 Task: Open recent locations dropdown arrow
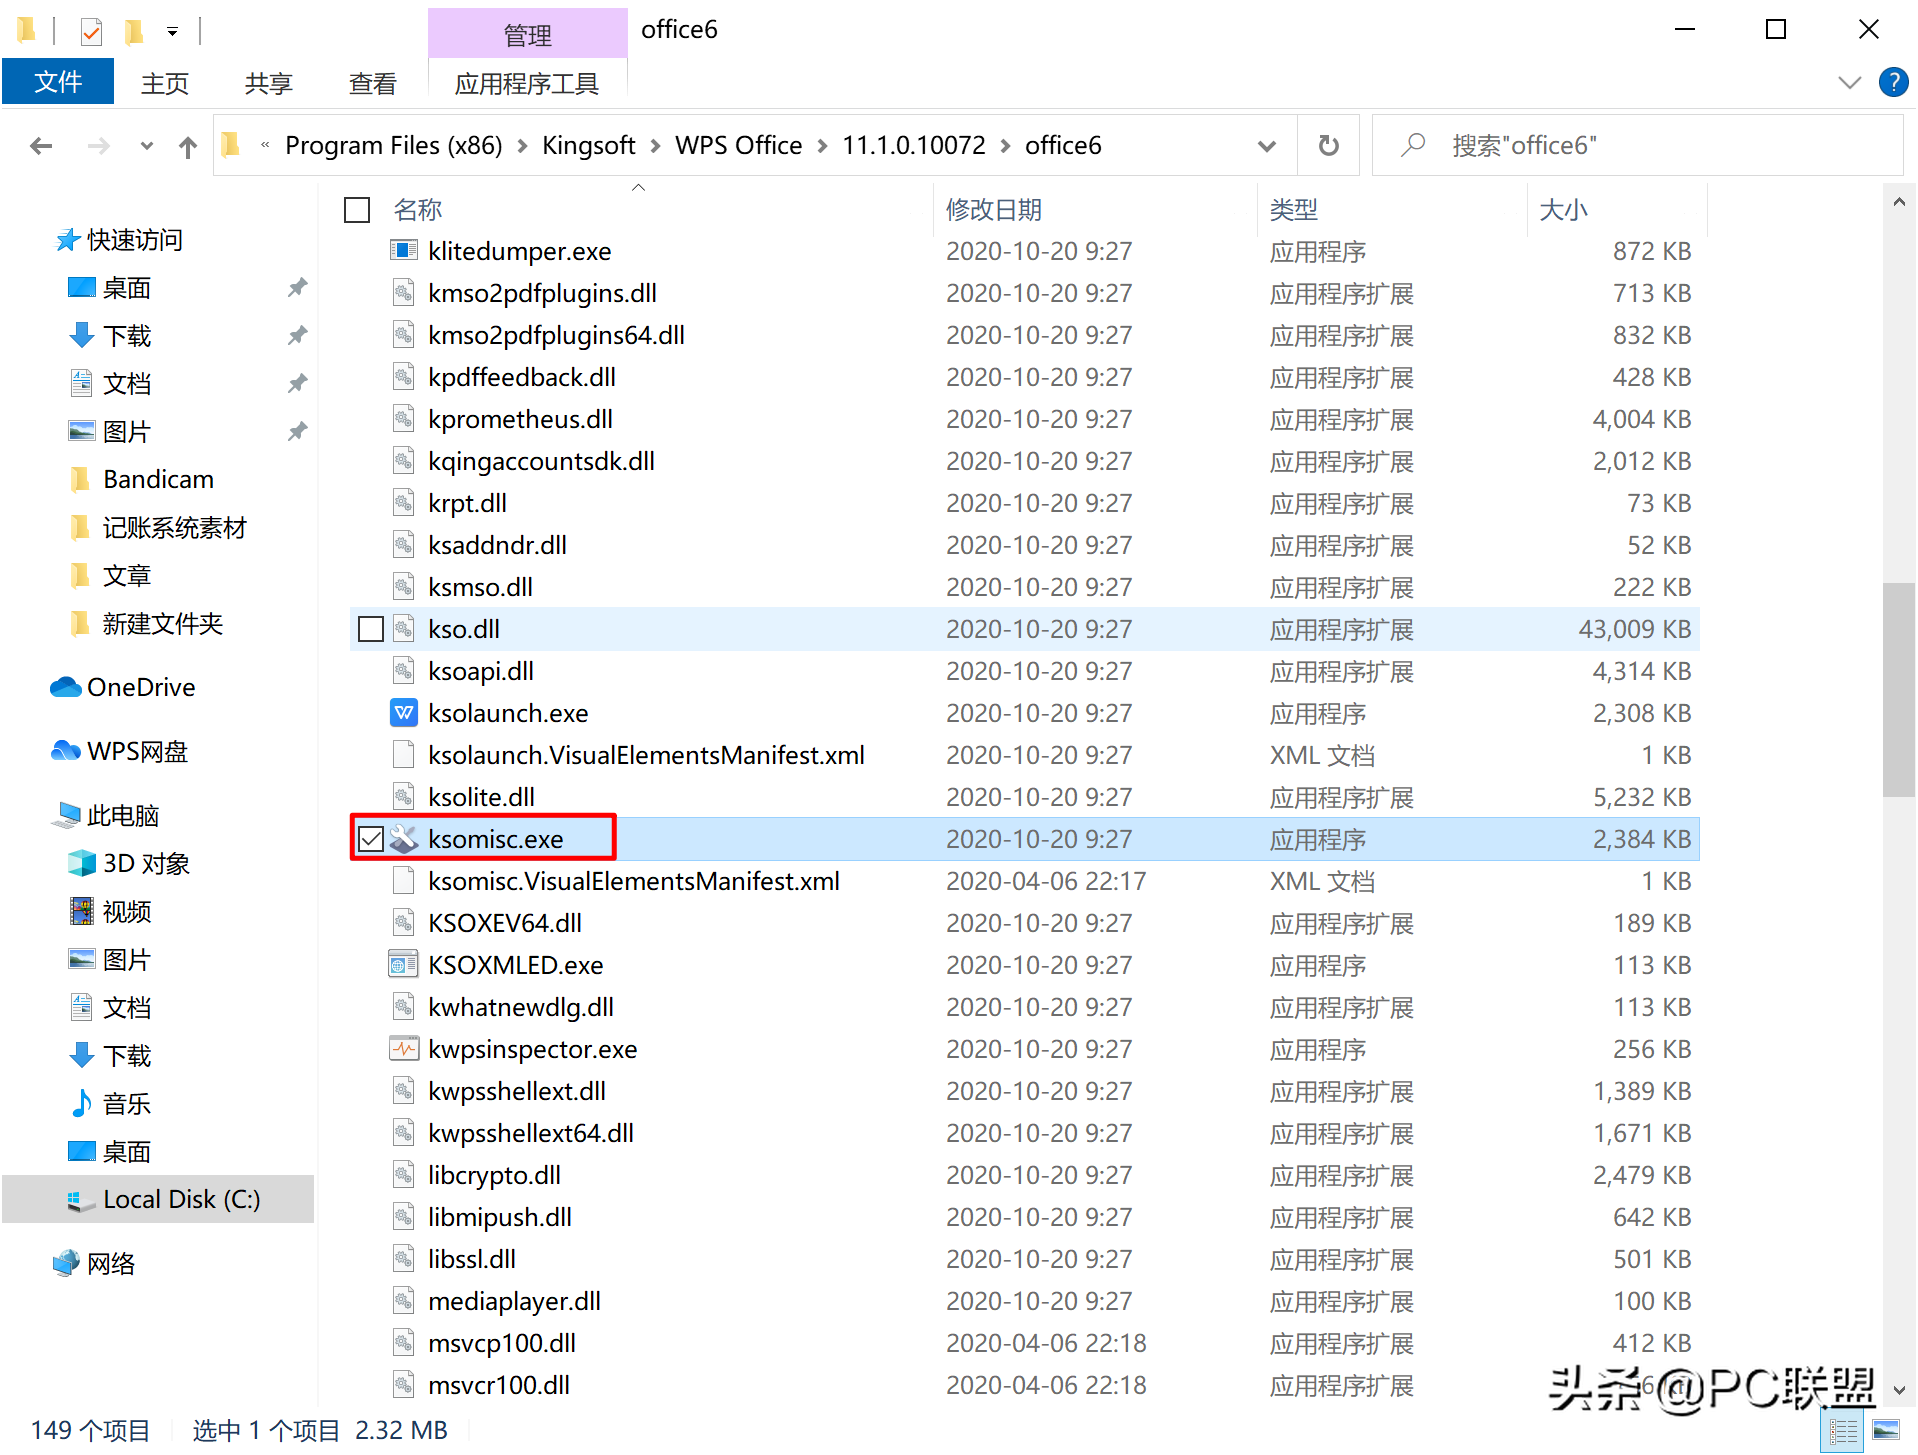(147, 146)
